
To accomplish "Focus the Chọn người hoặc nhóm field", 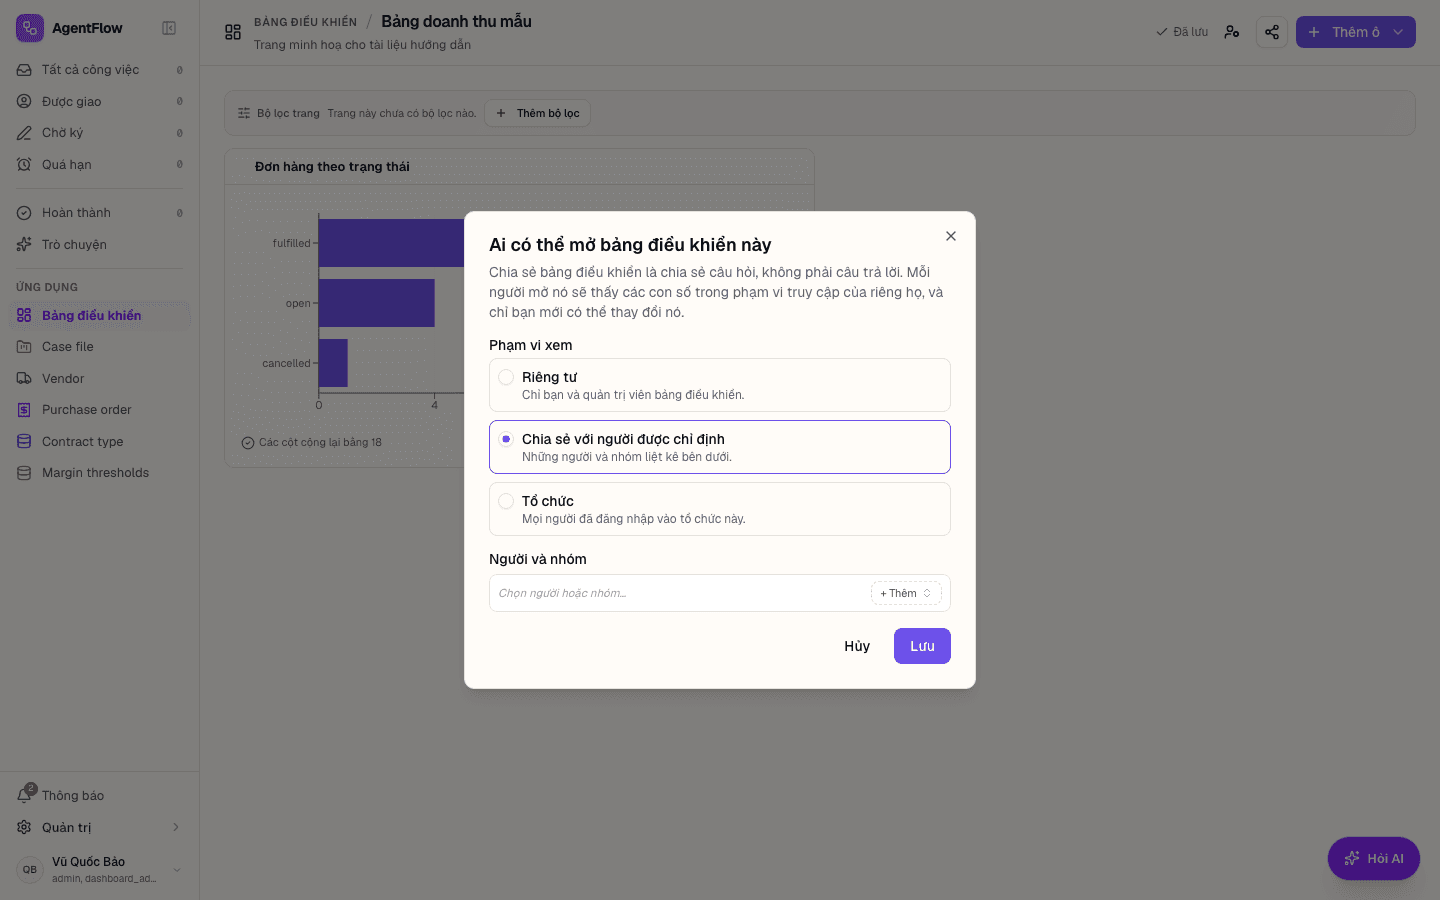I will click(680, 593).
